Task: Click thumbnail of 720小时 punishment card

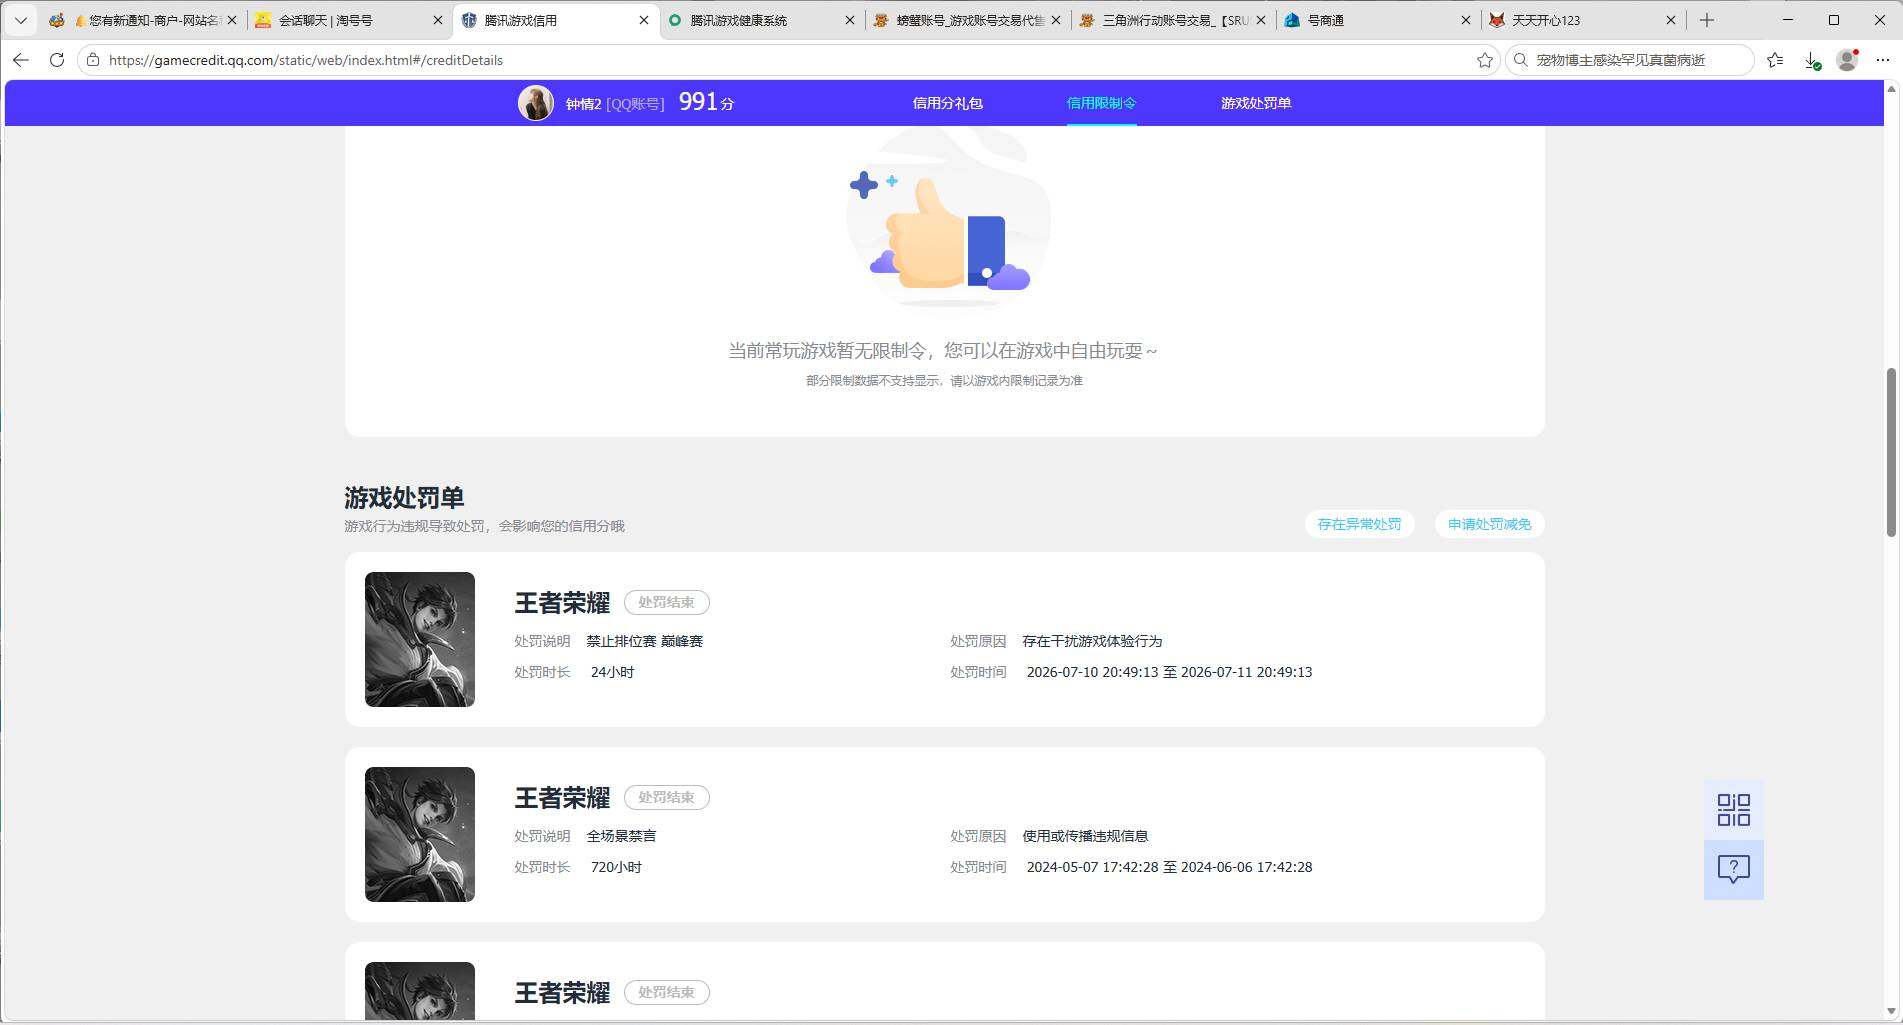Action: [x=420, y=834]
